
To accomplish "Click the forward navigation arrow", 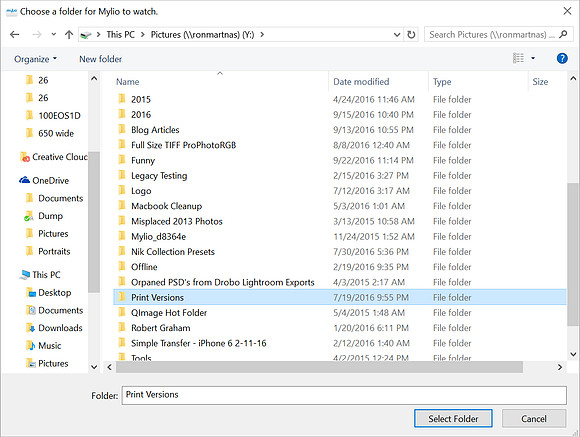I will pos(37,35).
